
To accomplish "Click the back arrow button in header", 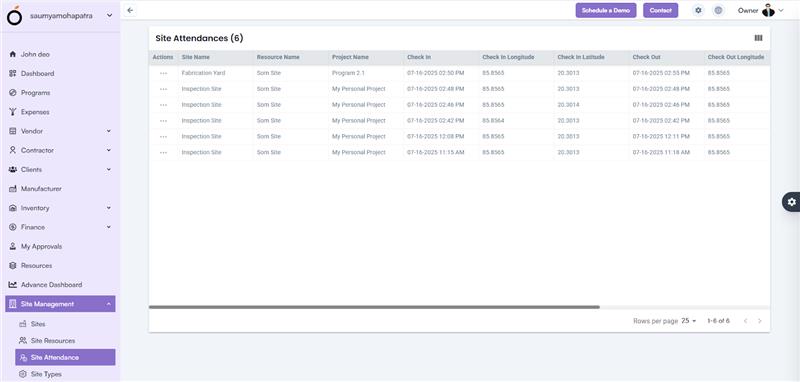I will coord(131,10).
